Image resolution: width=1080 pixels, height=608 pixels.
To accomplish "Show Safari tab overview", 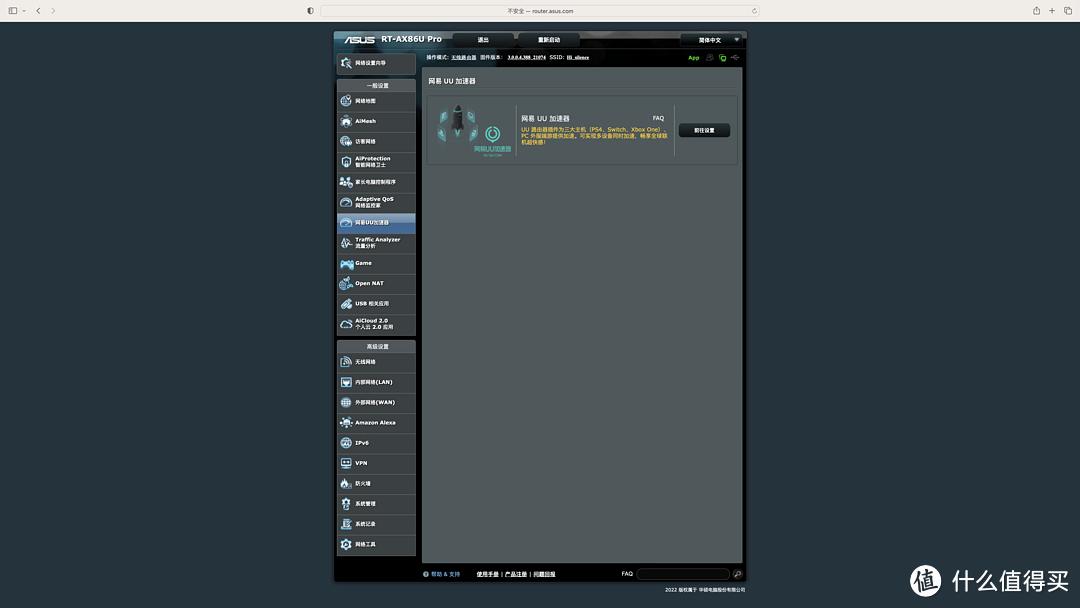I will pyautogui.click(x=1068, y=11).
